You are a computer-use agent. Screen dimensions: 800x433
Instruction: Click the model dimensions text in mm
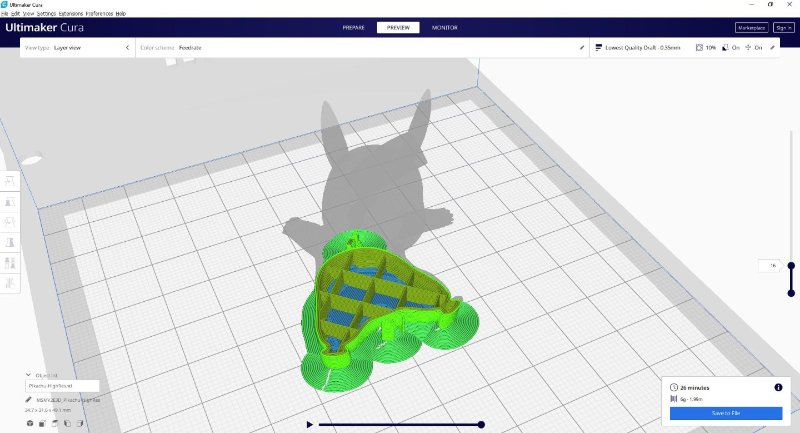pos(48,410)
